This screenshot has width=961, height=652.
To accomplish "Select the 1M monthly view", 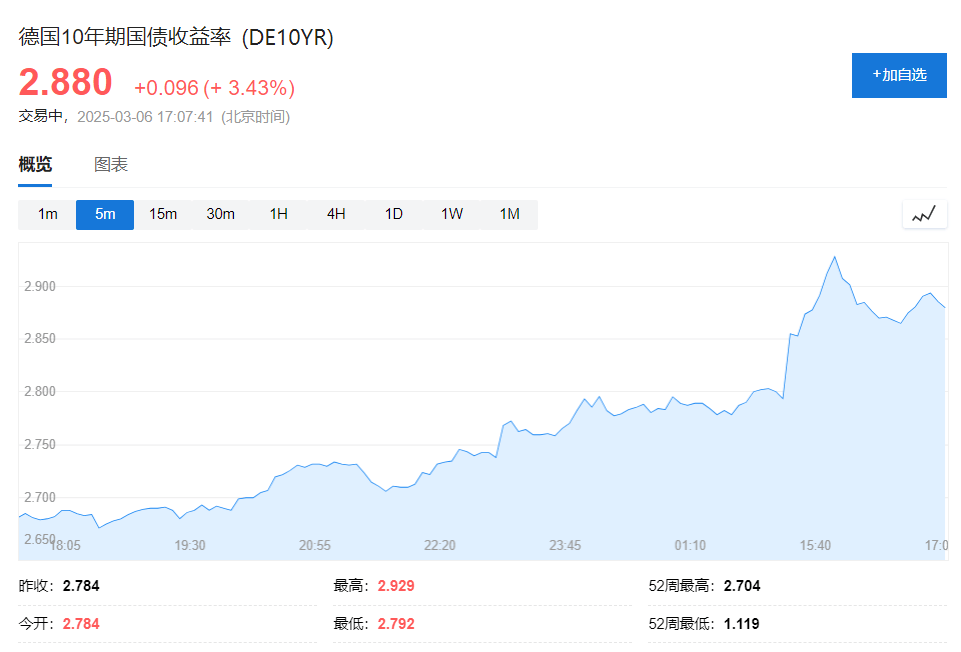I will tap(508, 213).
